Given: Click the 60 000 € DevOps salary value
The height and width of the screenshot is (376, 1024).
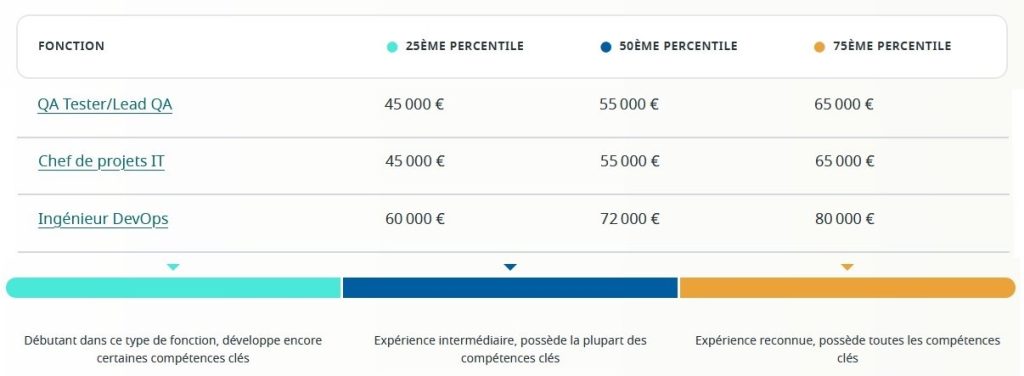Looking at the screenshot, I should [x=415, y=219].
